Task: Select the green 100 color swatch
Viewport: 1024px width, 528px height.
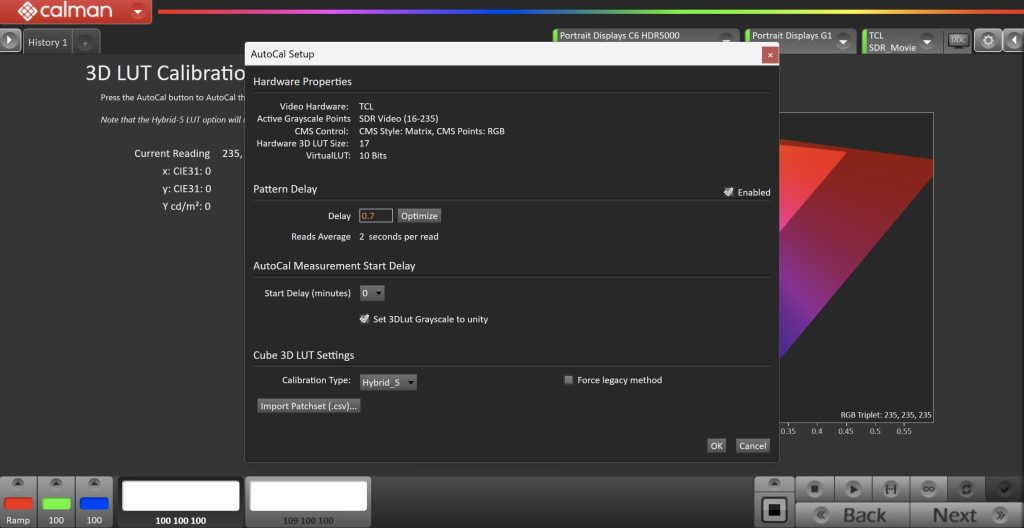Action: pyautogui.click(x=56, y=503)
